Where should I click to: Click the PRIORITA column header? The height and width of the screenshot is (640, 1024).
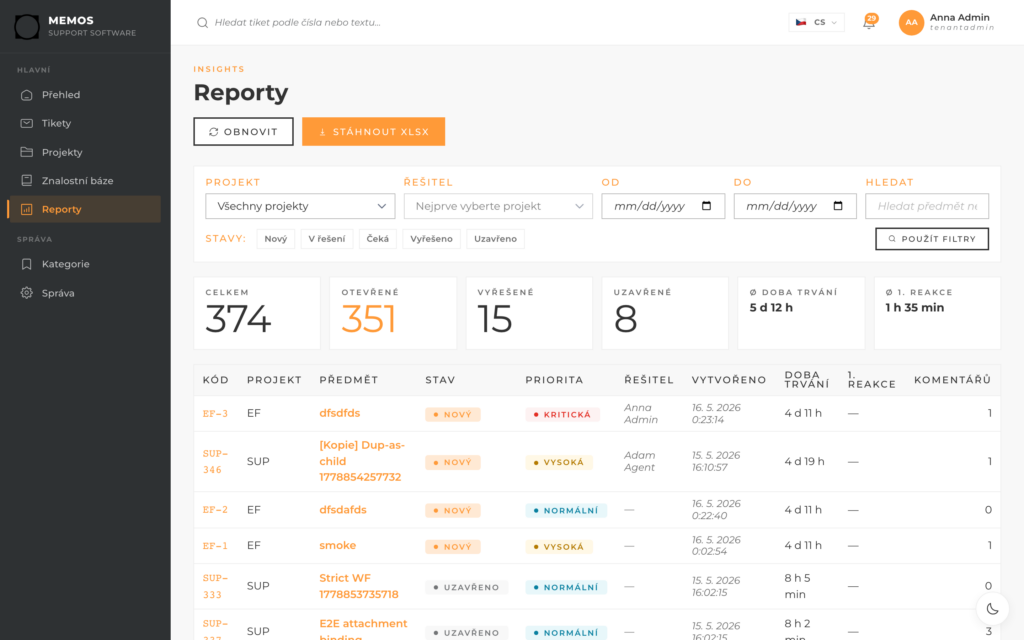click(554, 380)
